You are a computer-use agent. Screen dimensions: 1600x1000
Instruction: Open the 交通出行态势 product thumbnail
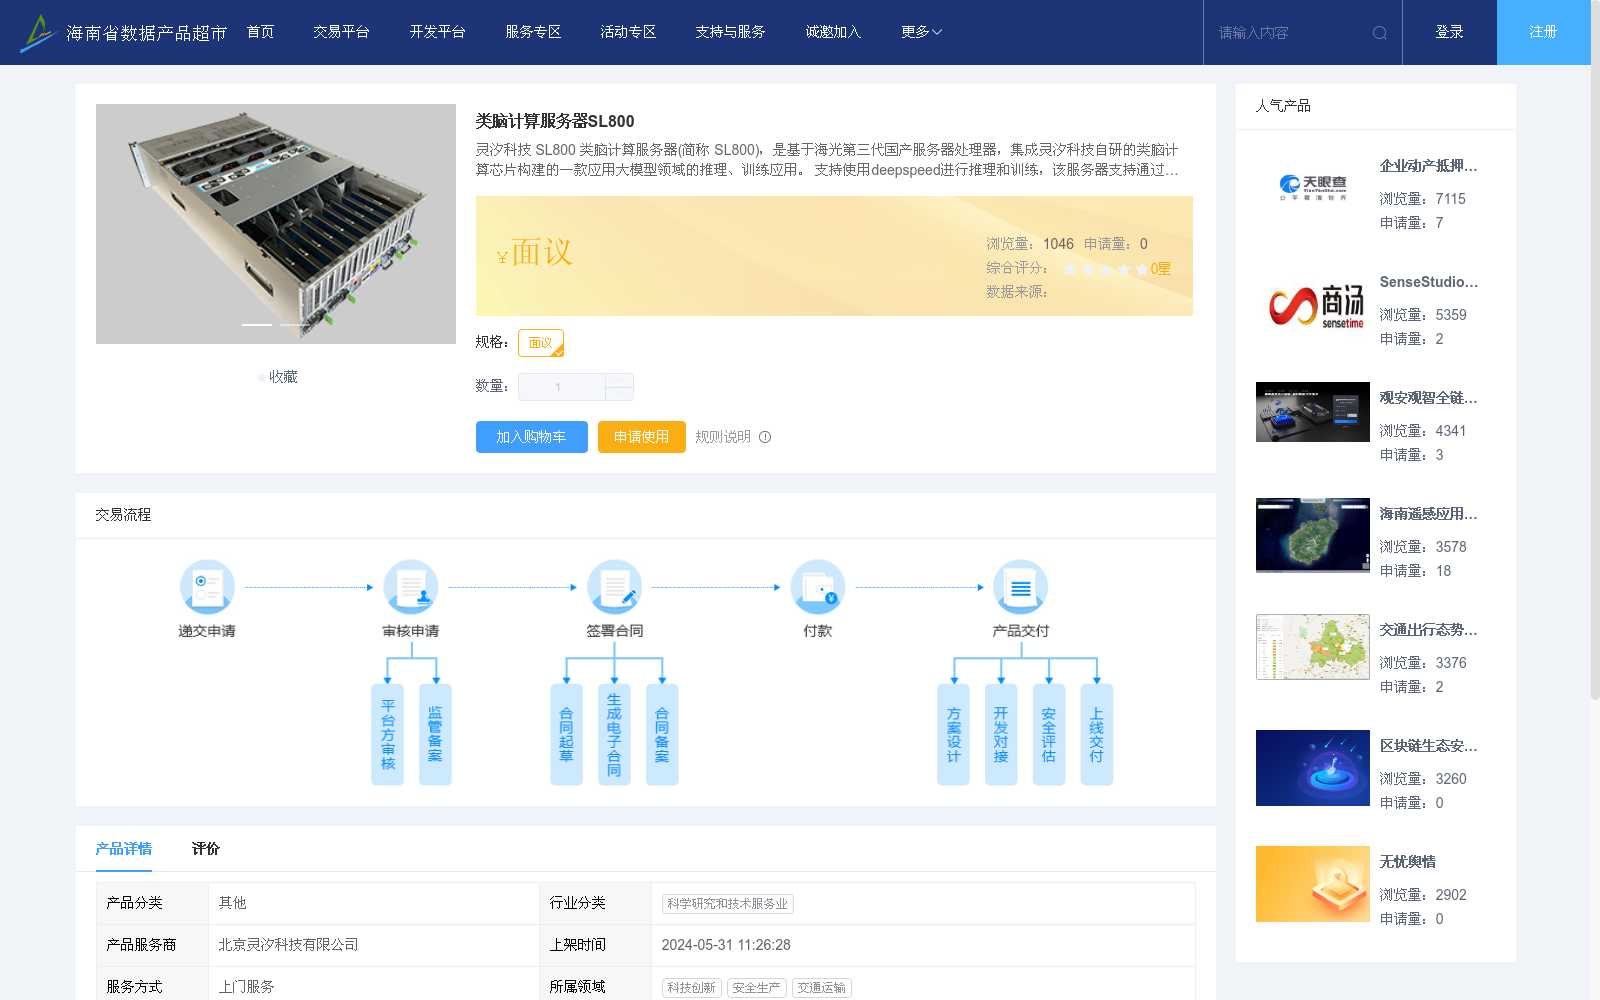pyautogui.click(x=1313, y=647)
